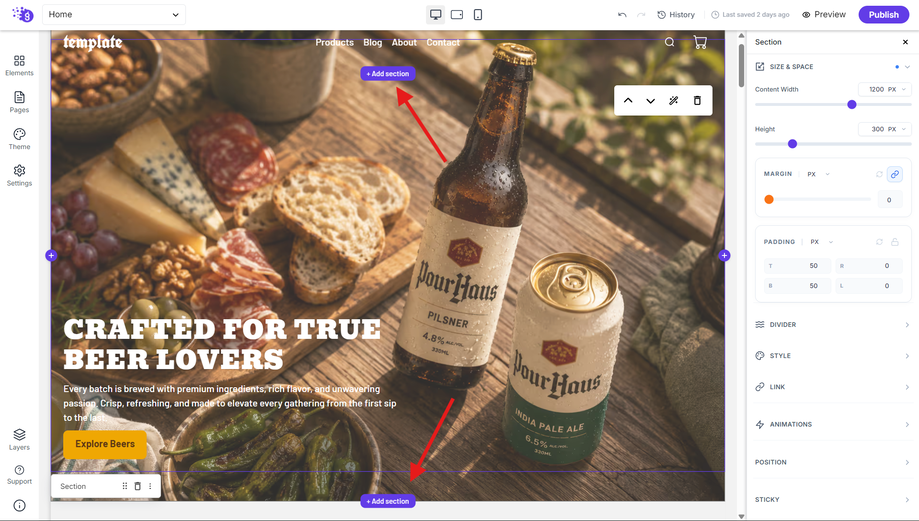919x521 pixels.
Task: Click the drag handle on Section label bar
Action: 124,486
